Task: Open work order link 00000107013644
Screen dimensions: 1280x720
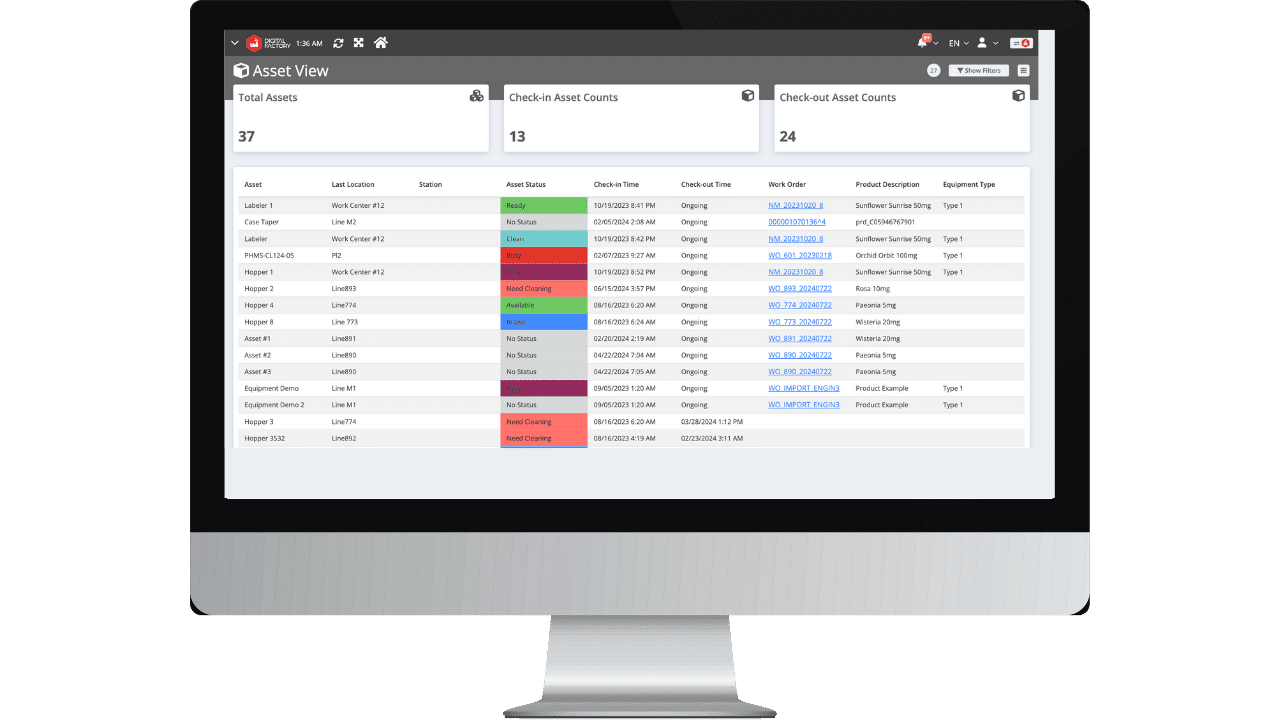Action: 797,222
